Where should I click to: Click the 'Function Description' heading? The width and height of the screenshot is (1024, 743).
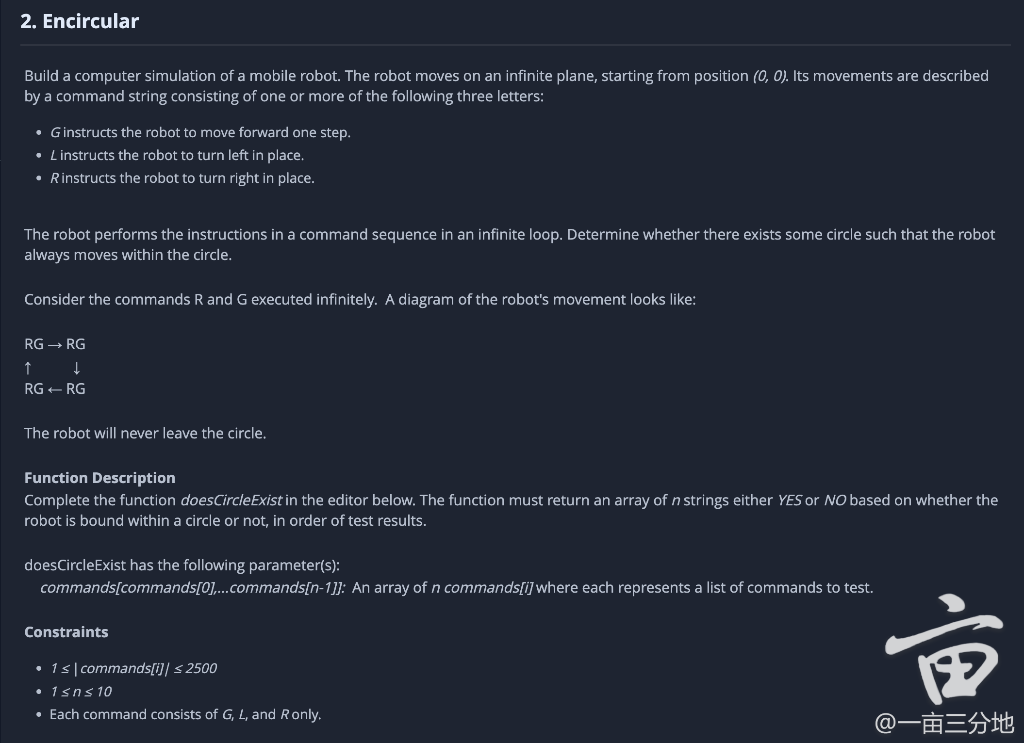pos(100,478)
